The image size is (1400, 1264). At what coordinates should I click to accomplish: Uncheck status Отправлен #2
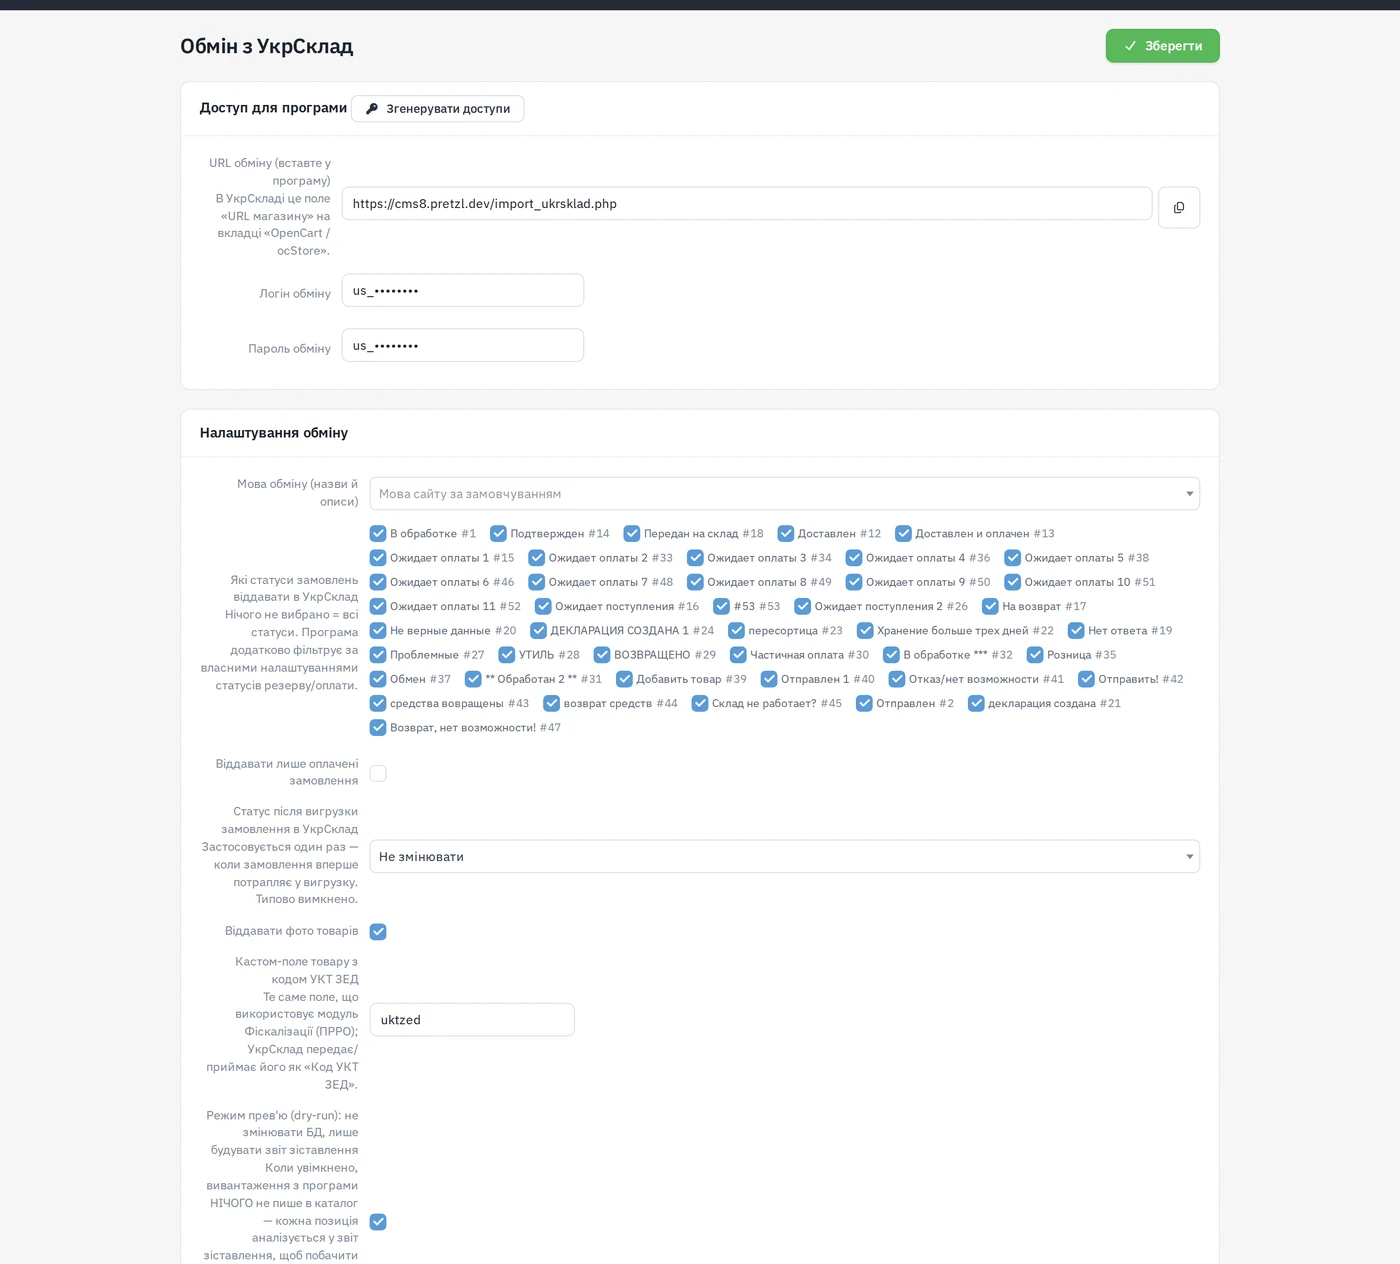864,703
